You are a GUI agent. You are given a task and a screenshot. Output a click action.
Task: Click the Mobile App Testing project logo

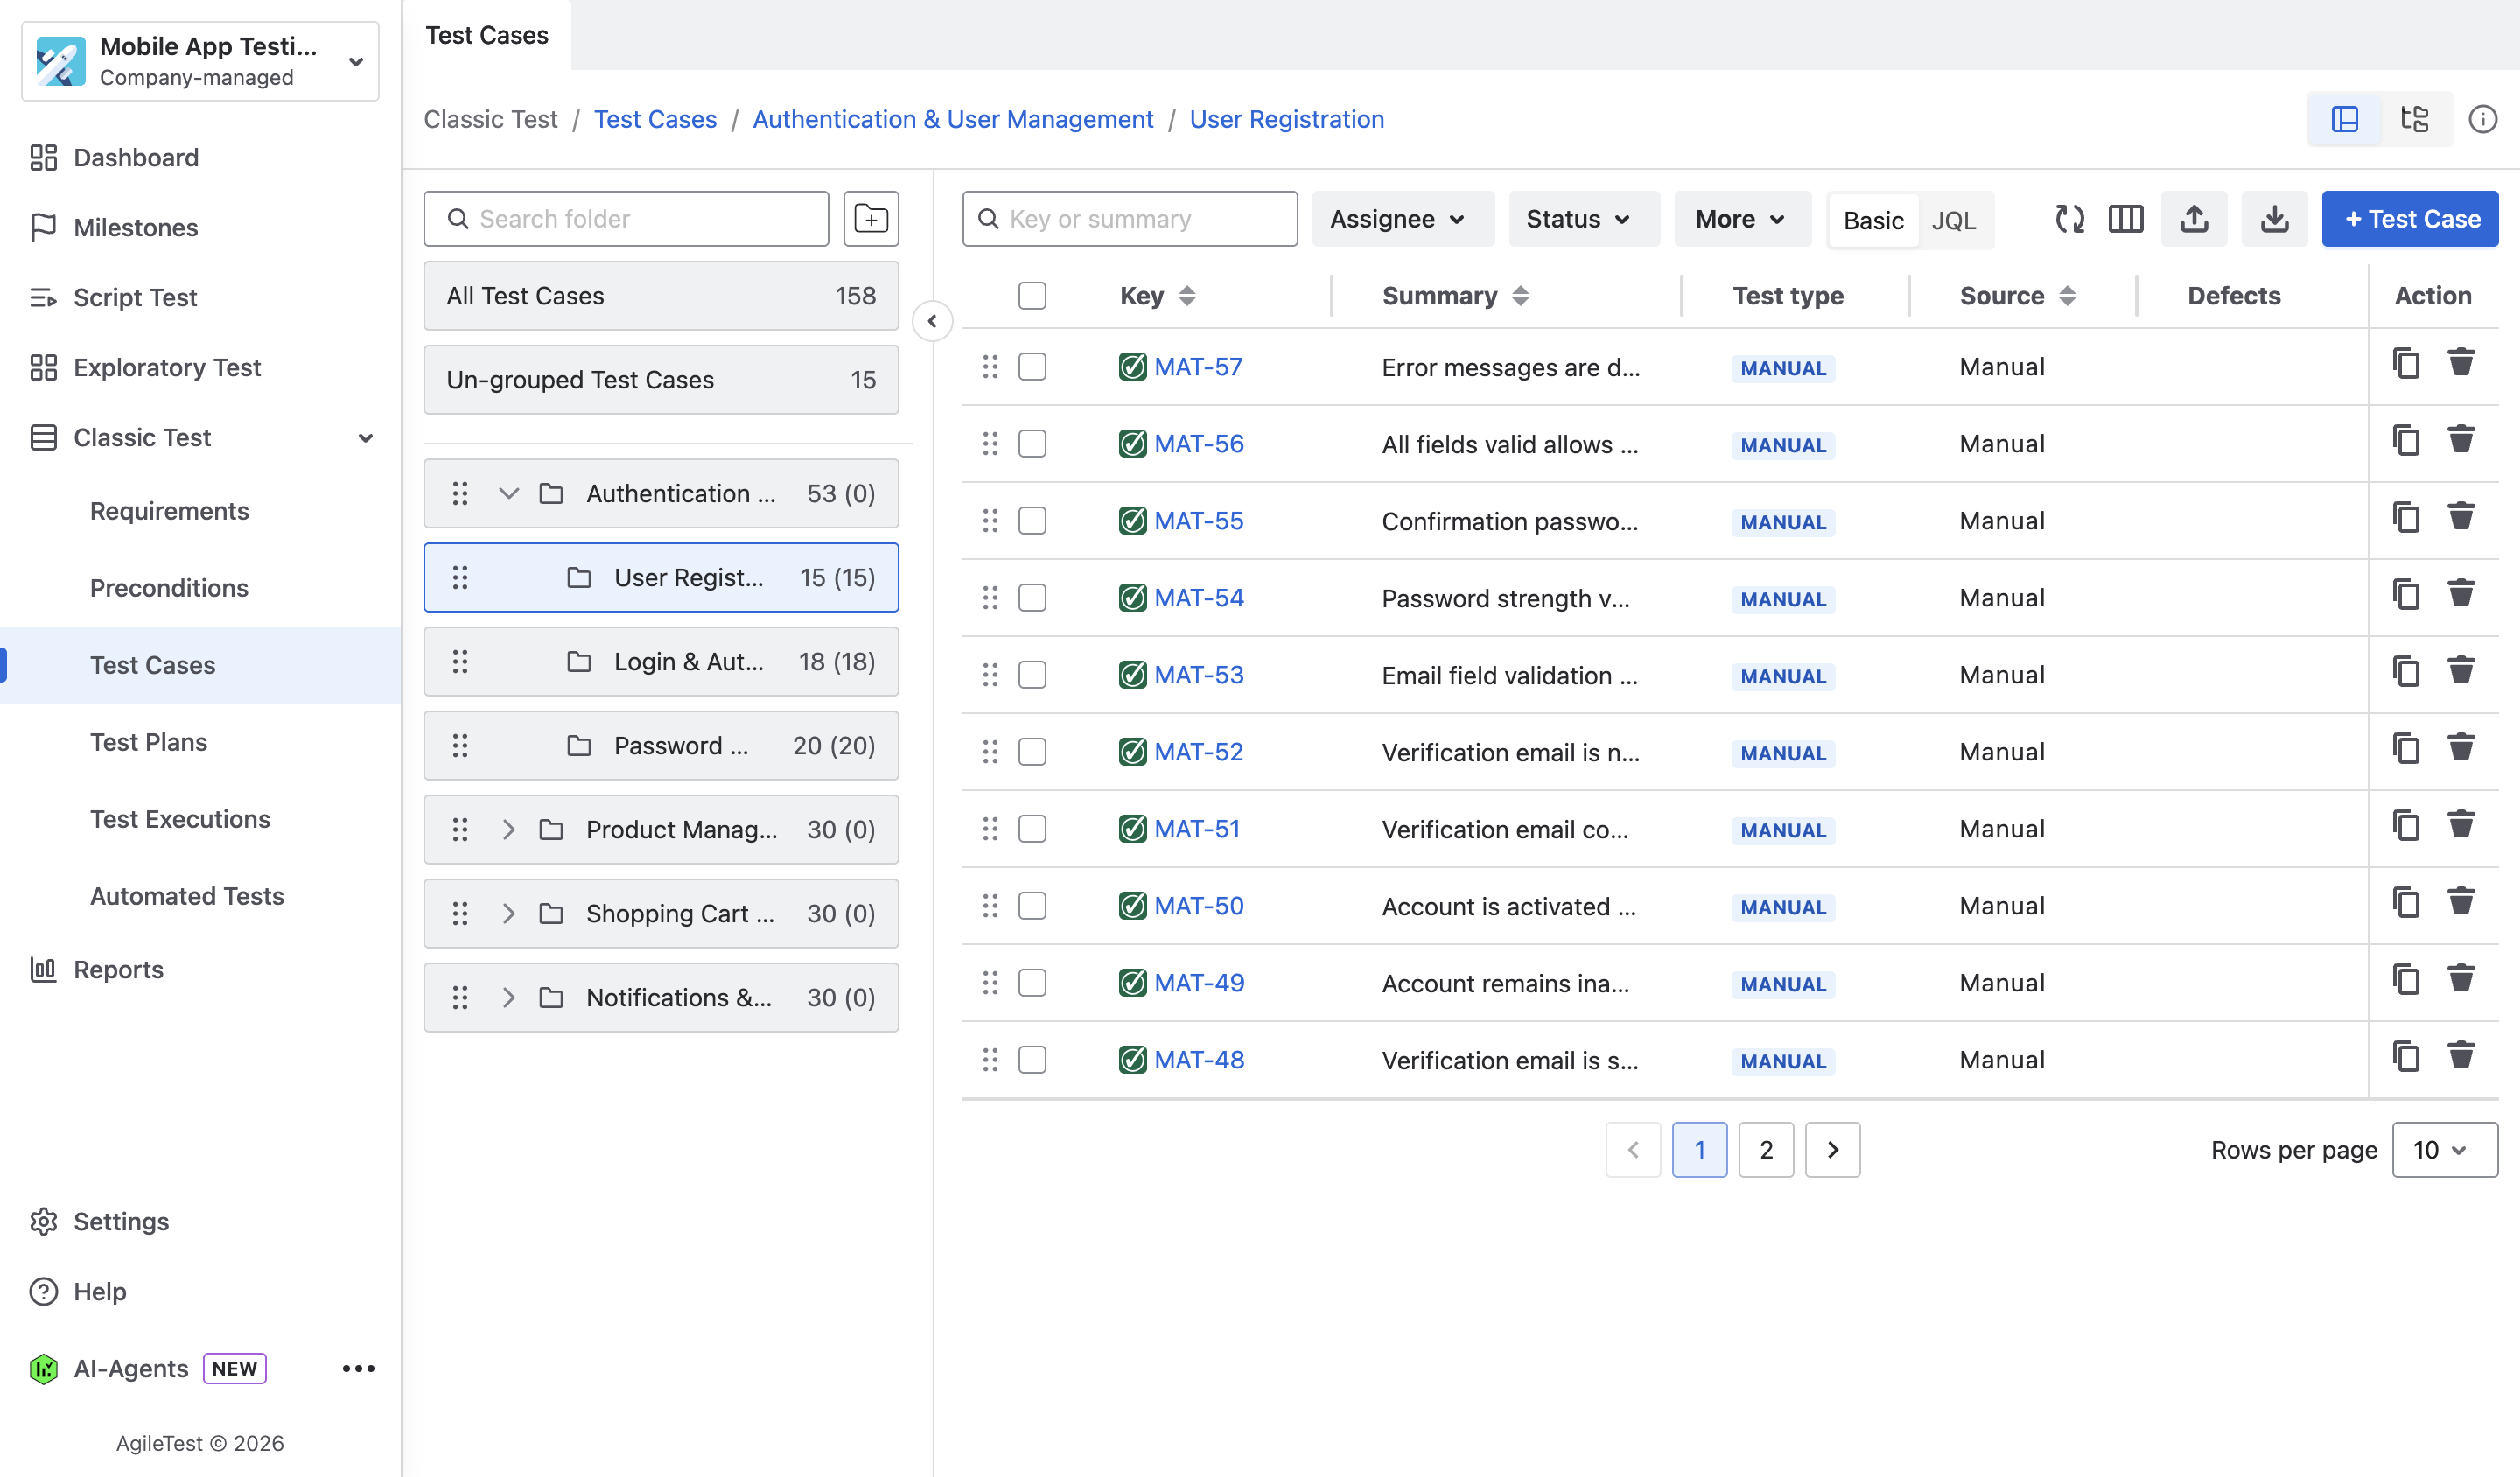pyautogui.click(x=60, y=61)
